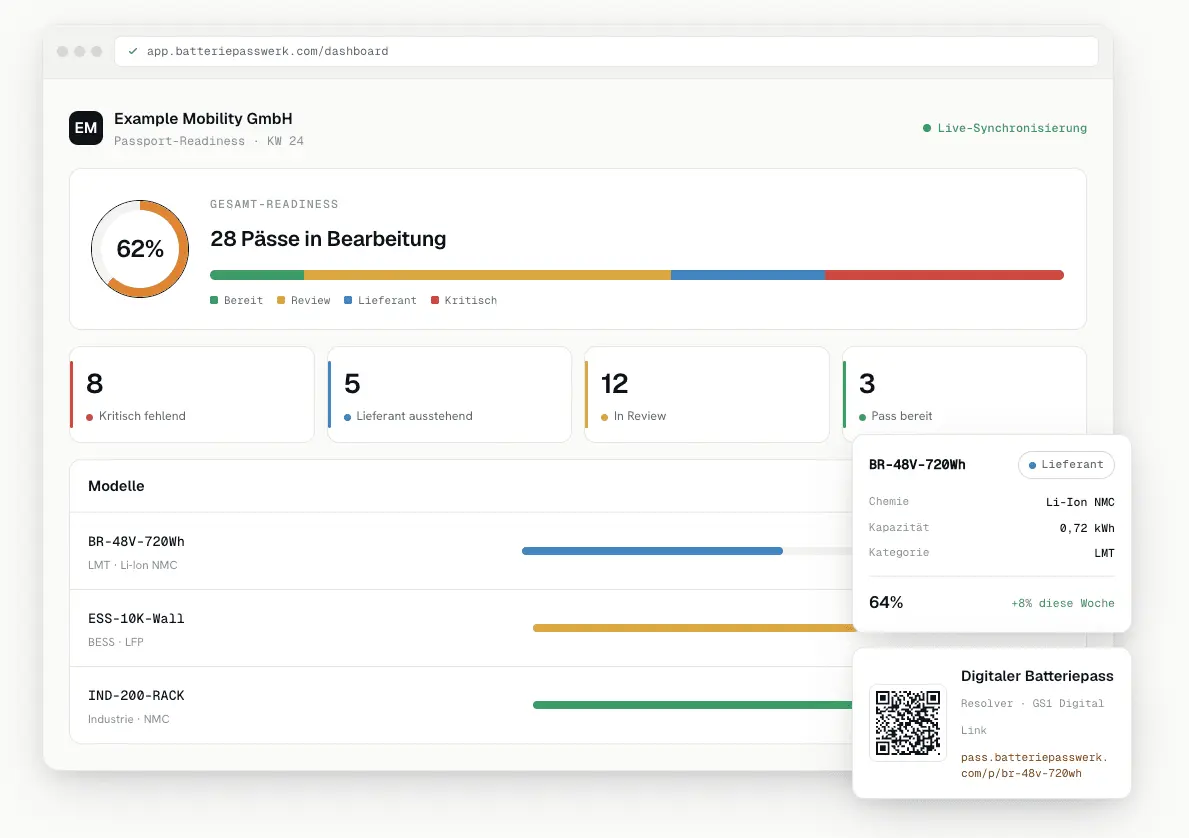
Task: Click the Lieferant status badge in detail card
Action: coord(1066,465)
